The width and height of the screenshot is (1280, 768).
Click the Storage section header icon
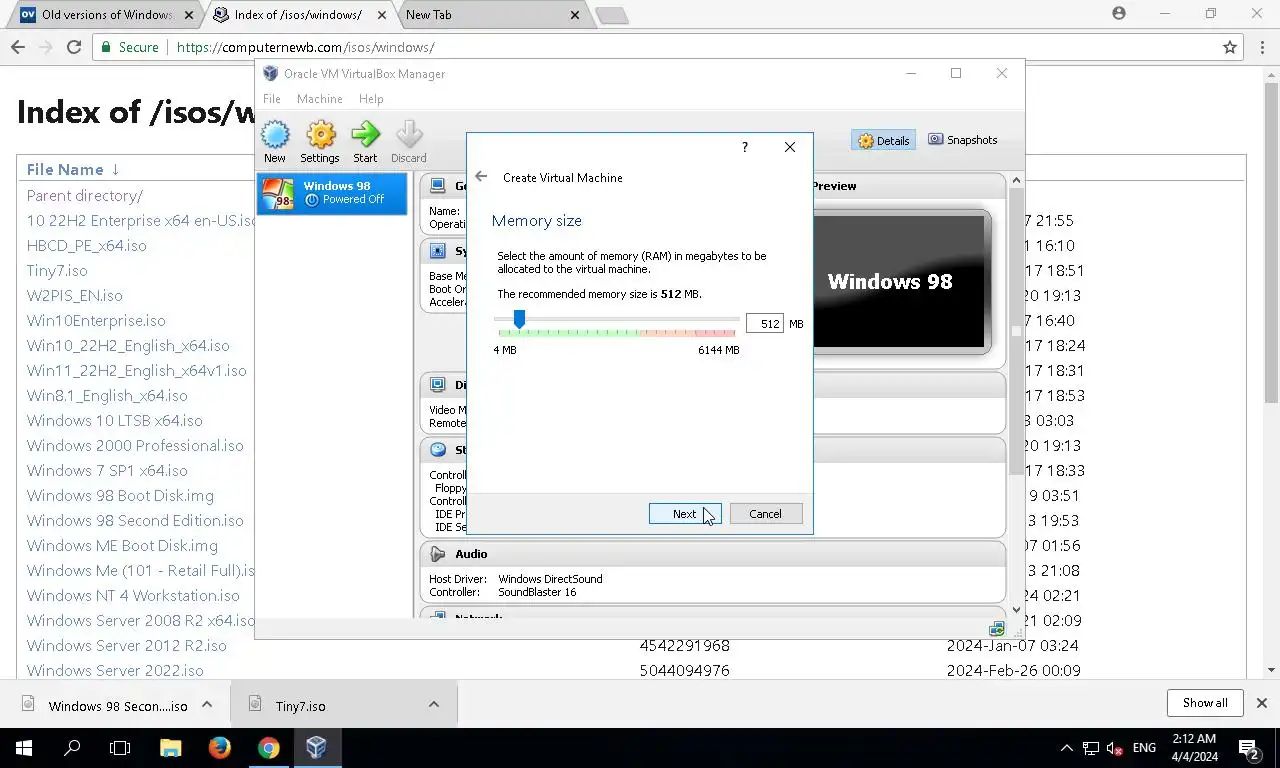point(437,450)
